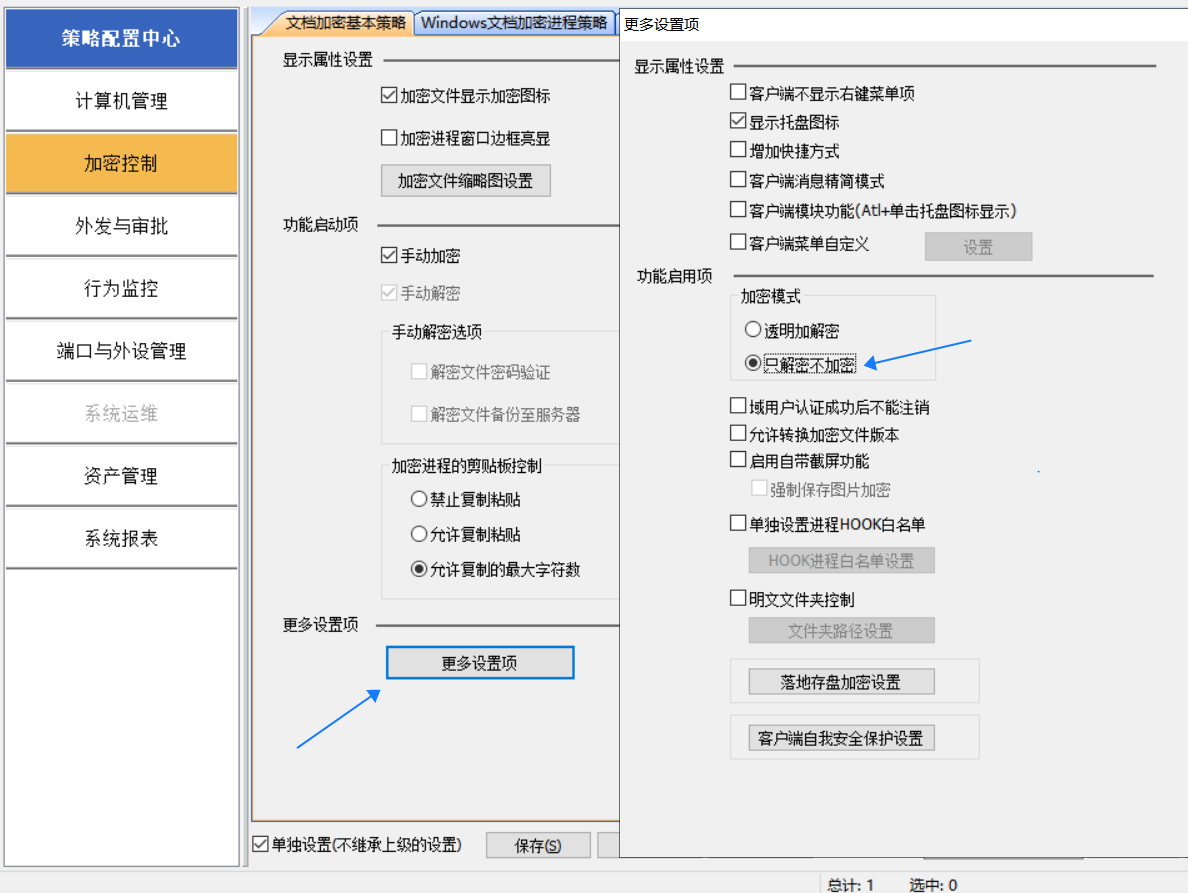Open the 更多设置项 button
The height and width of the screenshot is (893, 1188).
(480, 663)
